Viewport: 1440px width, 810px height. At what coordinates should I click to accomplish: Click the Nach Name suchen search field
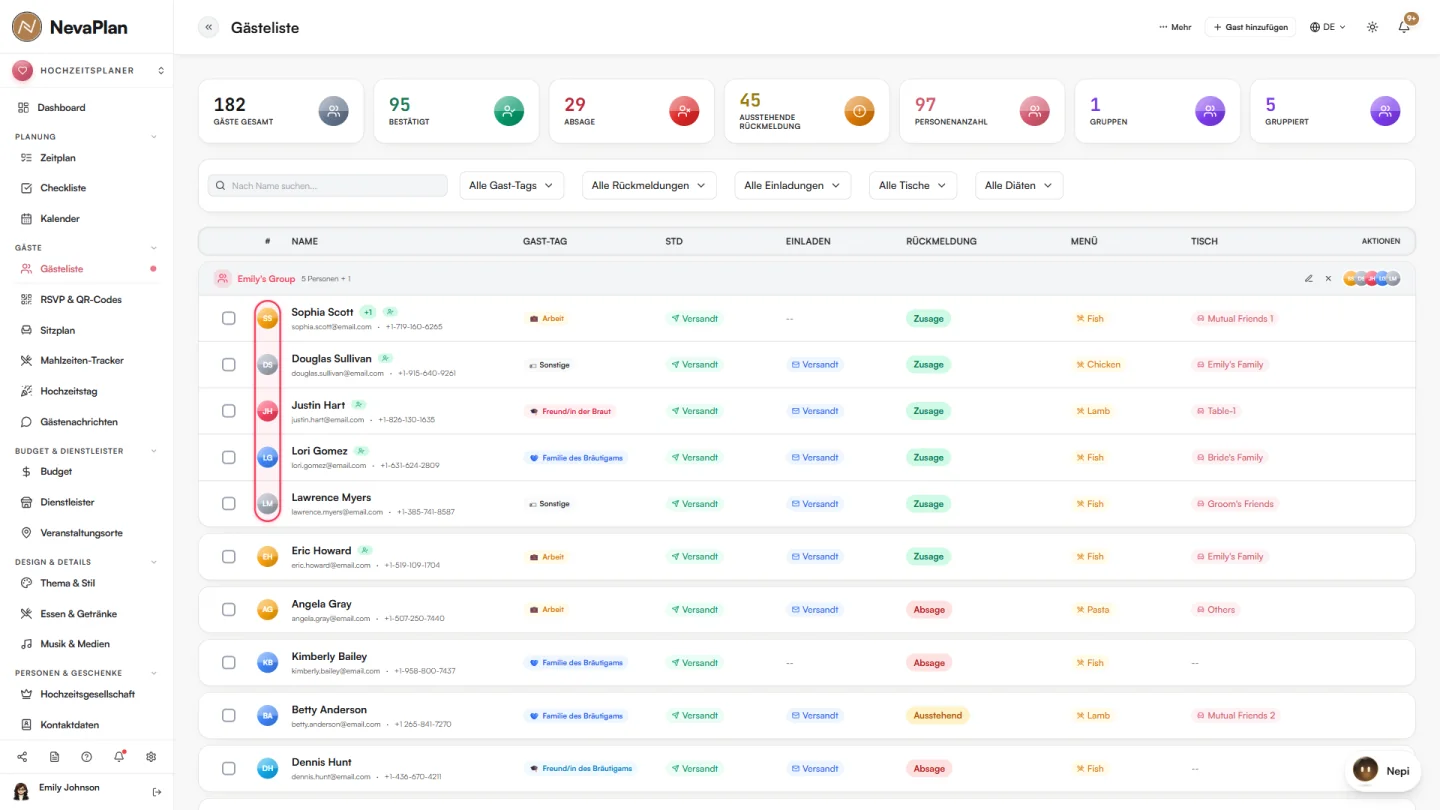pyautogui.click(x=328, y=185)
